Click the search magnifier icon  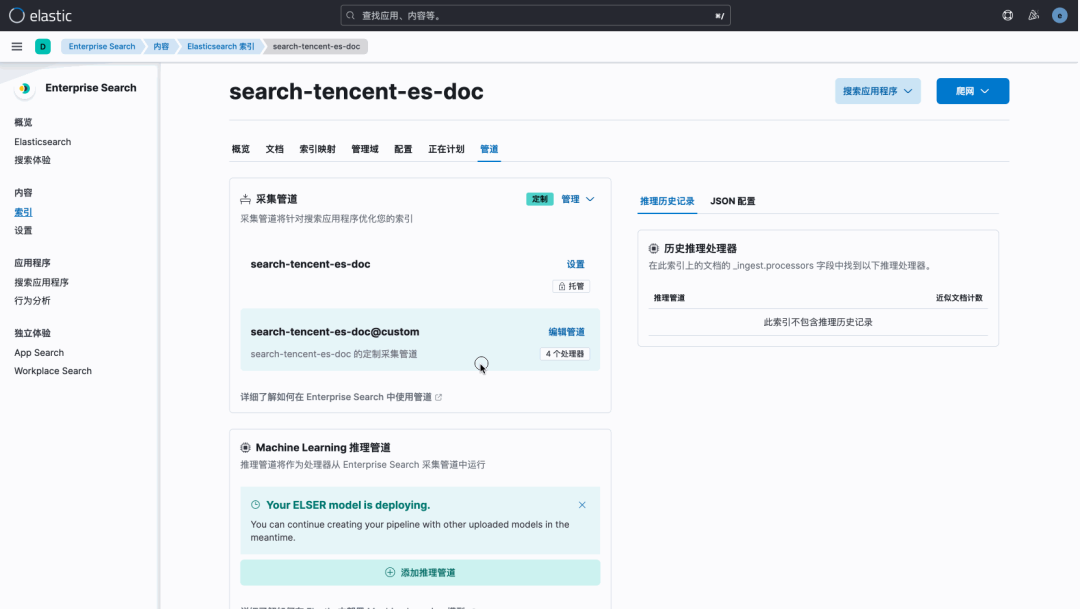pos(351,15)
